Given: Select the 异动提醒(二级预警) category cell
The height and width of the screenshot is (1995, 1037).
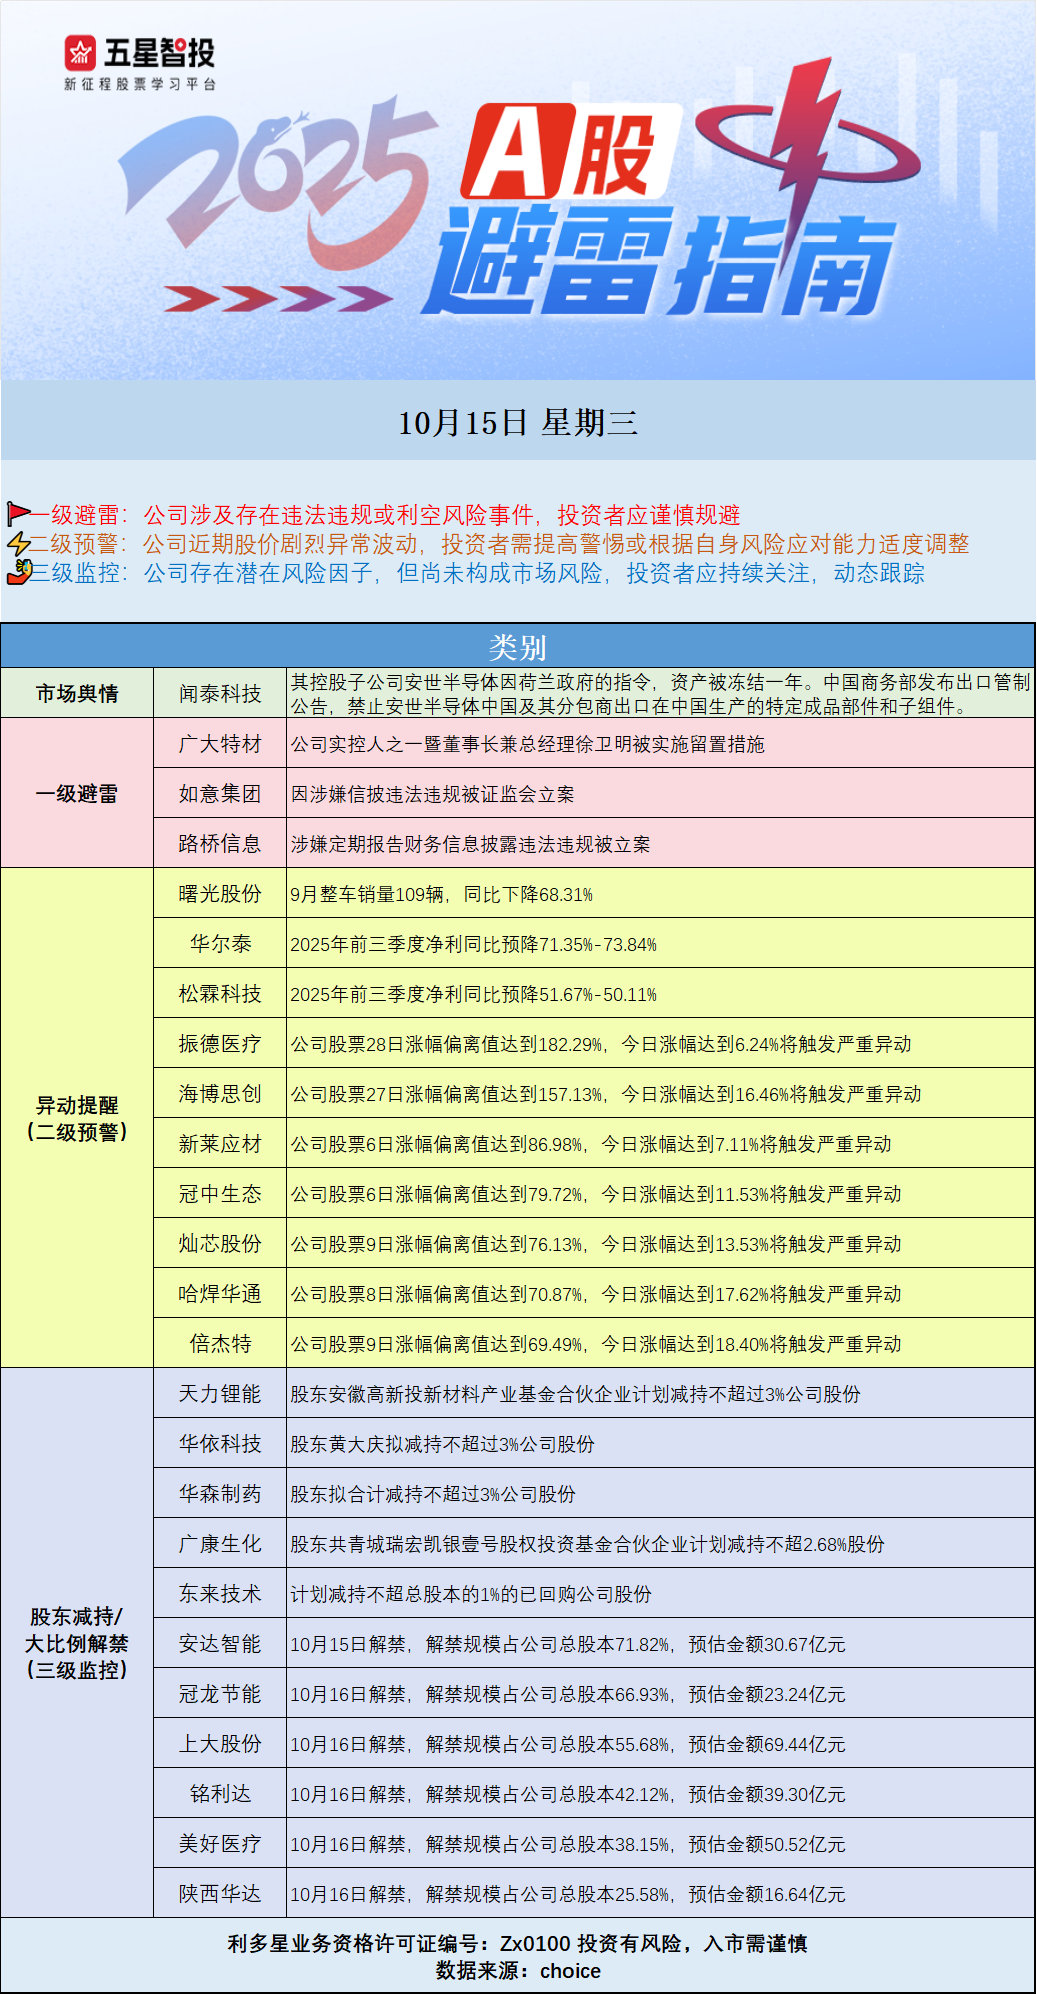Looking at the screenshot, I should click(77, 1118).
